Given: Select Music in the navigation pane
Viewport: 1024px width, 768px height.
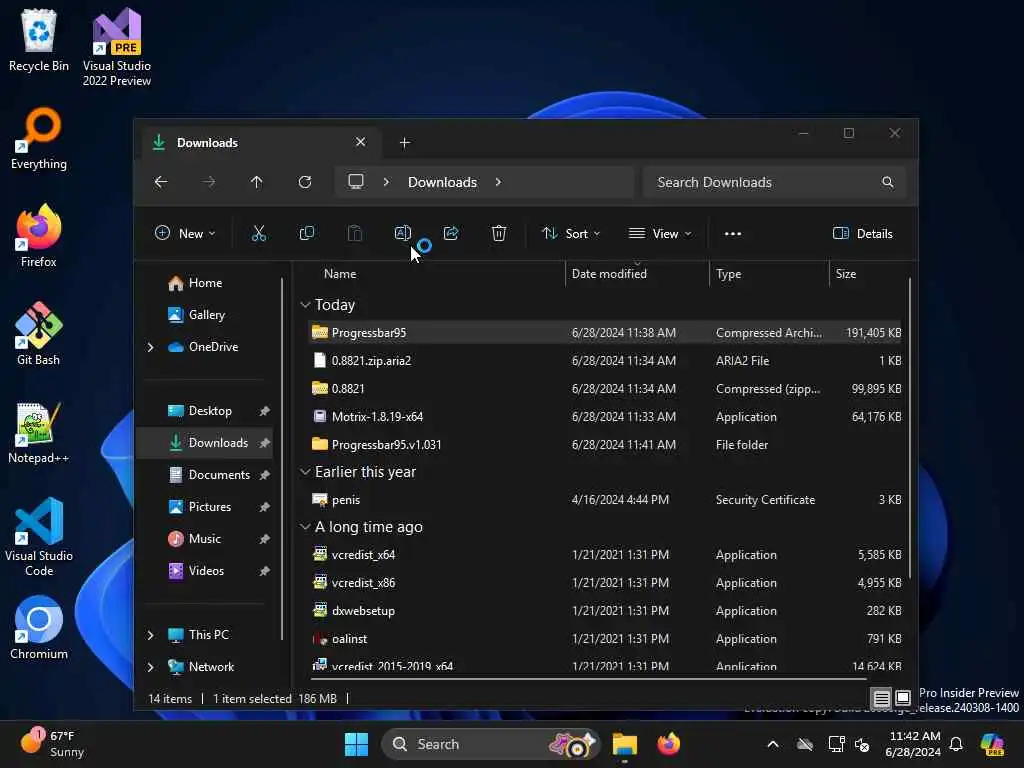Looking at the screenshot, I should click(204, 539).
